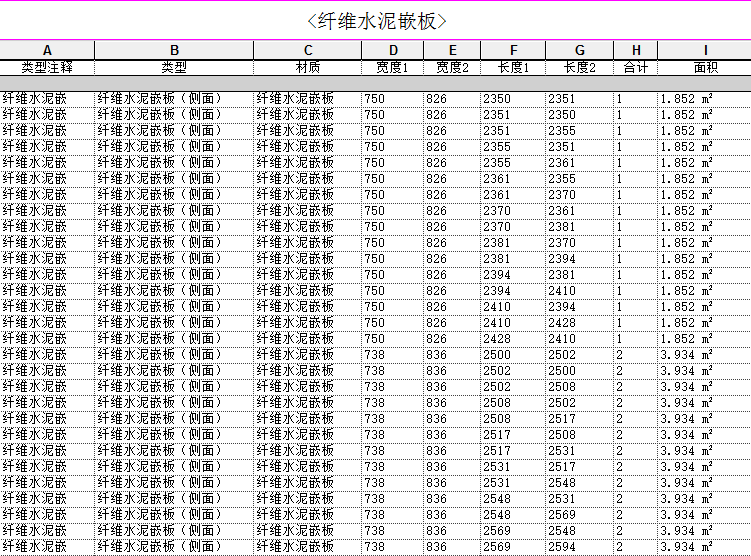Click the 长度2 field header
This screenshot has width=751, height=556.
point(580,68)
